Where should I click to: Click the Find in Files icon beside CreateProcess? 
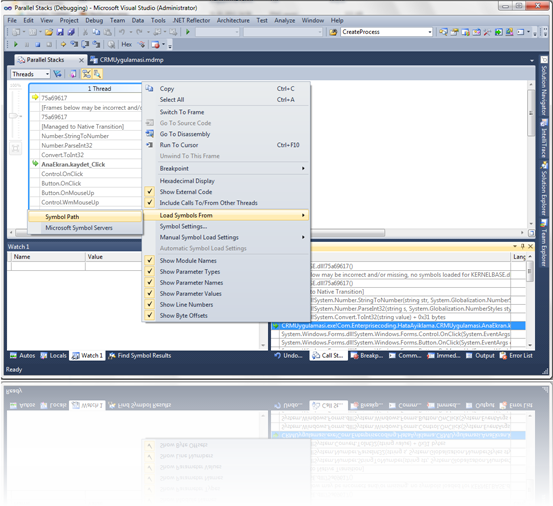[333, 32]
